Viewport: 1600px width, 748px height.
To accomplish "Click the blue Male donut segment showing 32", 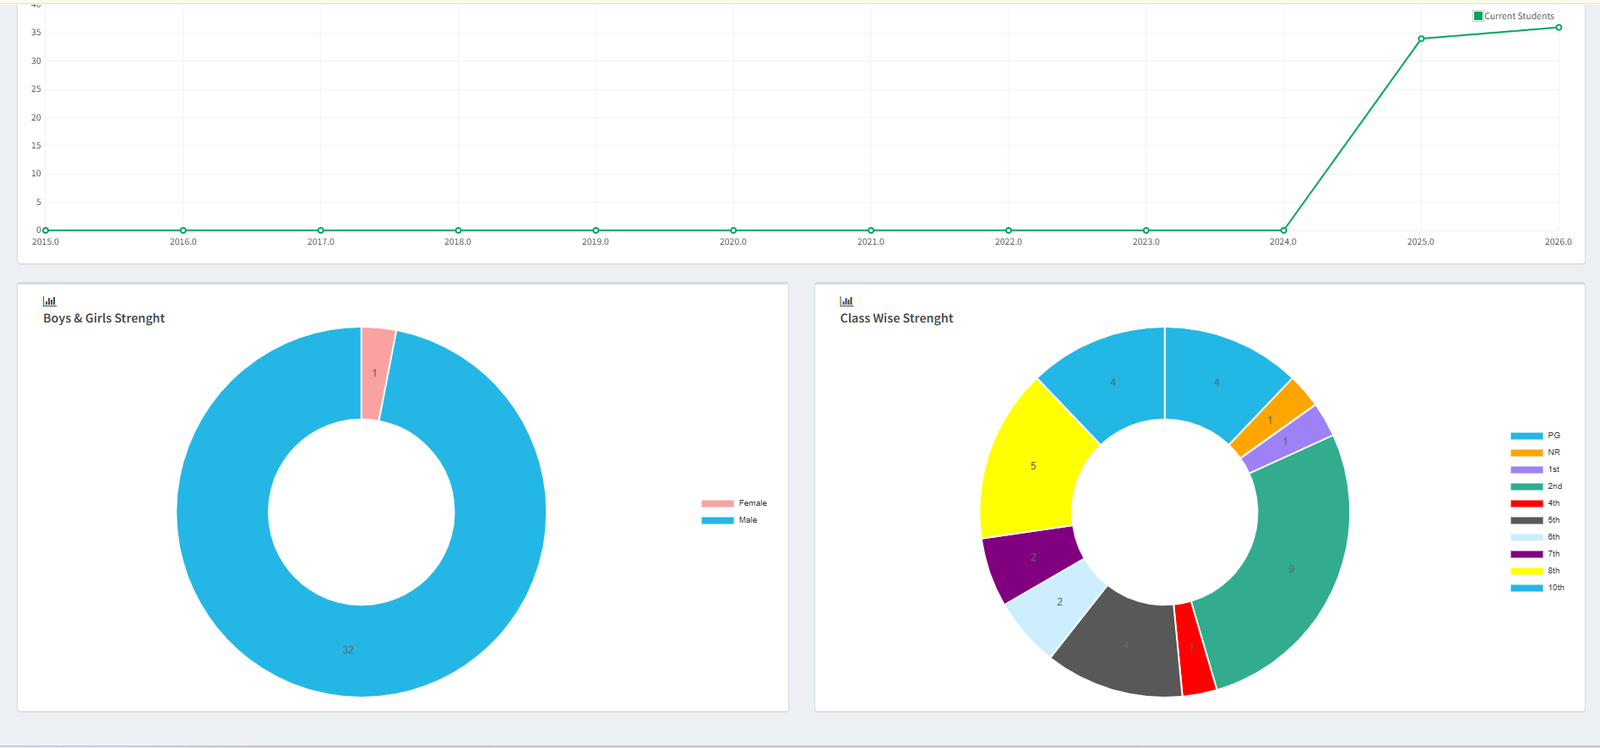I will click(348, 650).
